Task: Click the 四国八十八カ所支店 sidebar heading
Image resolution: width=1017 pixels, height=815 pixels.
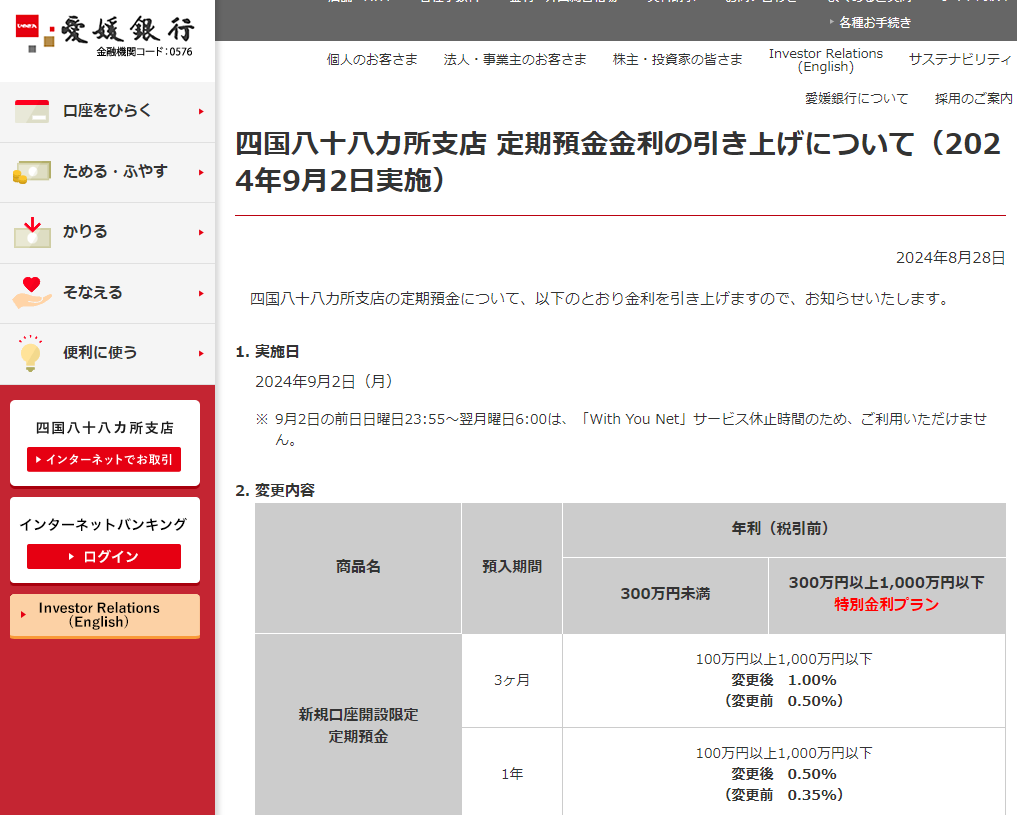Action: click(104, 428)
